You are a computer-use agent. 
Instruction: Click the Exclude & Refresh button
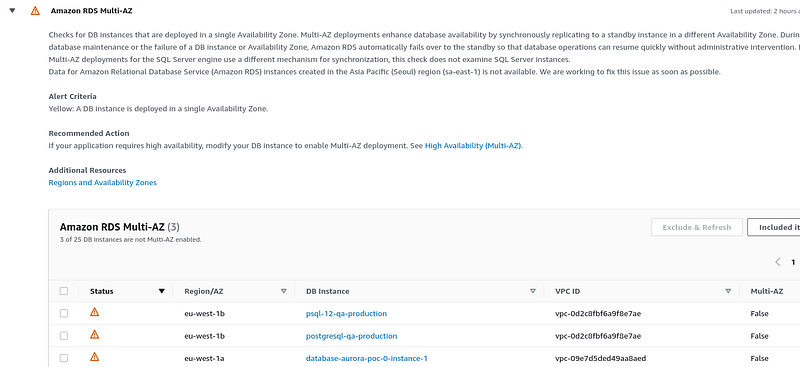tap(696, 227)
